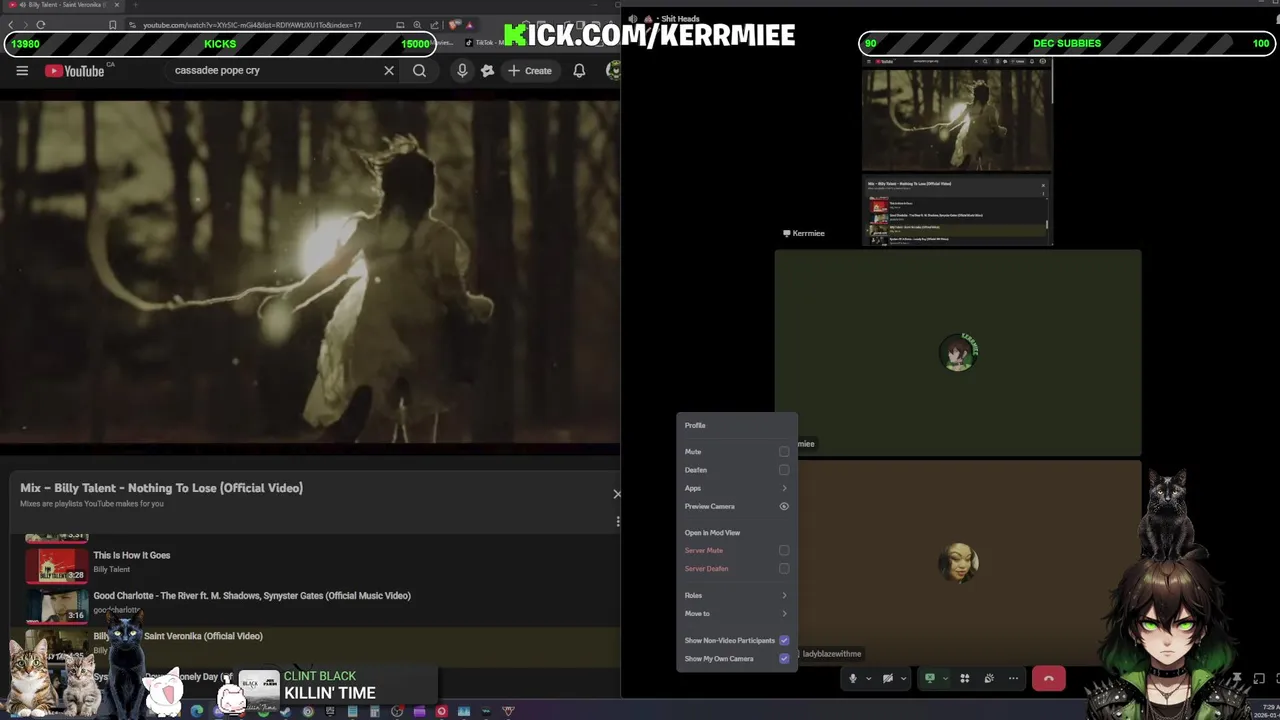Open screen share options dropdown arrow
The height and width of the screenshot is (720, 1280).
click(945, 678)
